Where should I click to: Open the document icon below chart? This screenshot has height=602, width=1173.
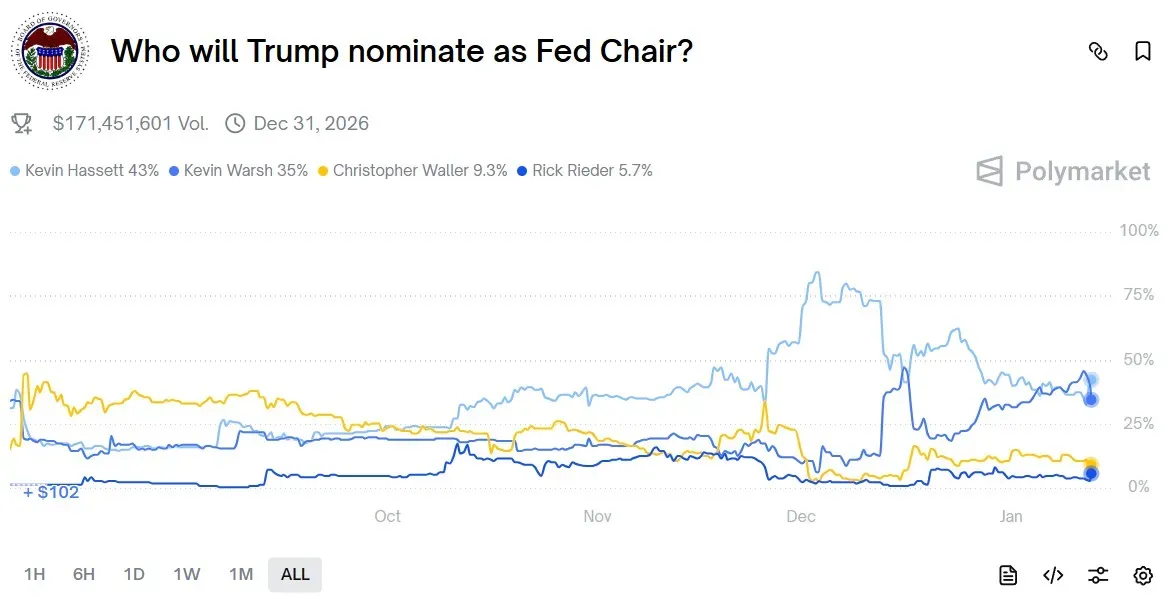1008,575
